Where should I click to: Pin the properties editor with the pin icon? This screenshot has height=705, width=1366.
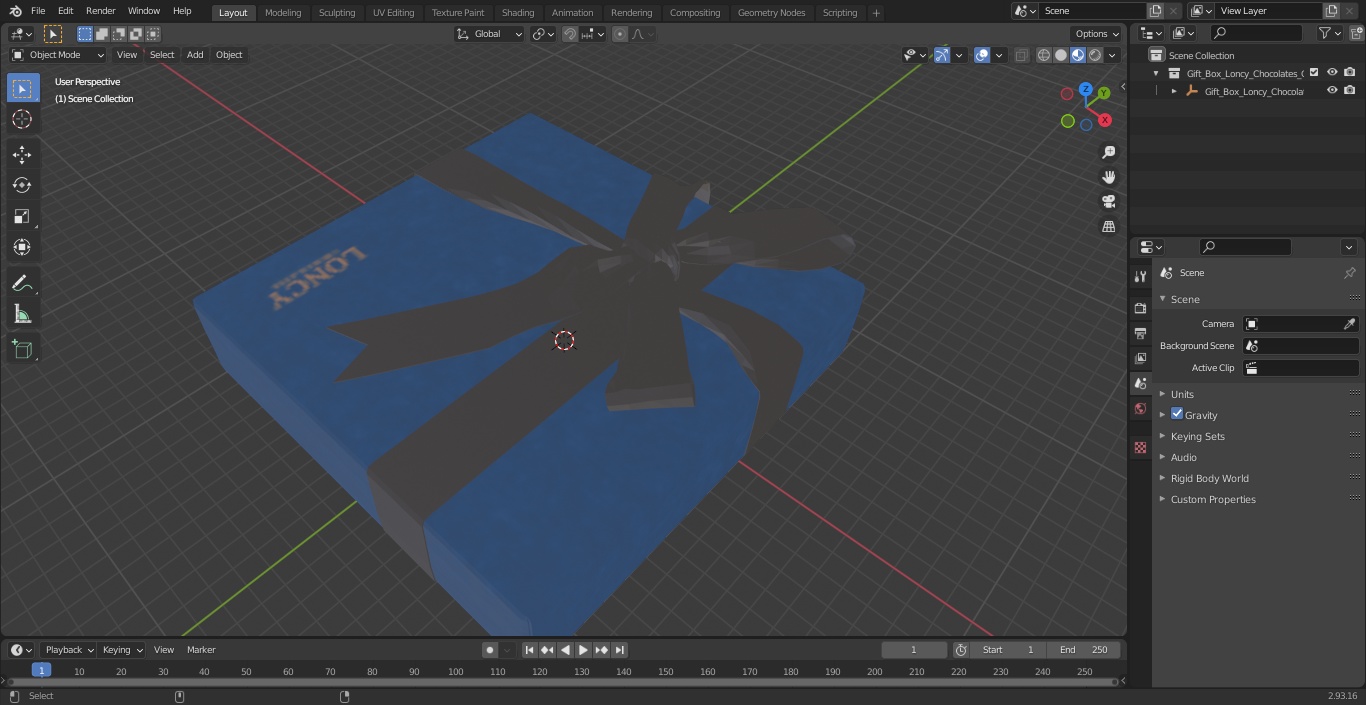(1349, 273)
